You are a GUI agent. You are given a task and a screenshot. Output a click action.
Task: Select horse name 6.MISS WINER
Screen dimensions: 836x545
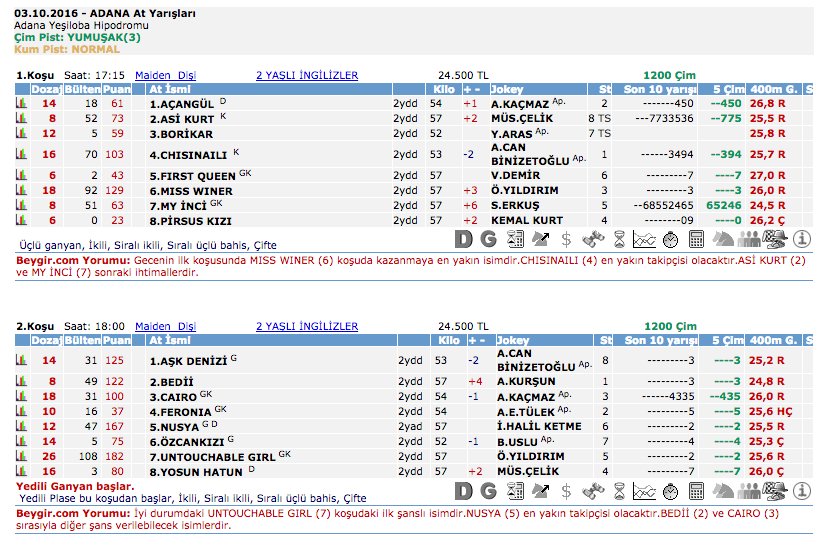coord(191,190)
